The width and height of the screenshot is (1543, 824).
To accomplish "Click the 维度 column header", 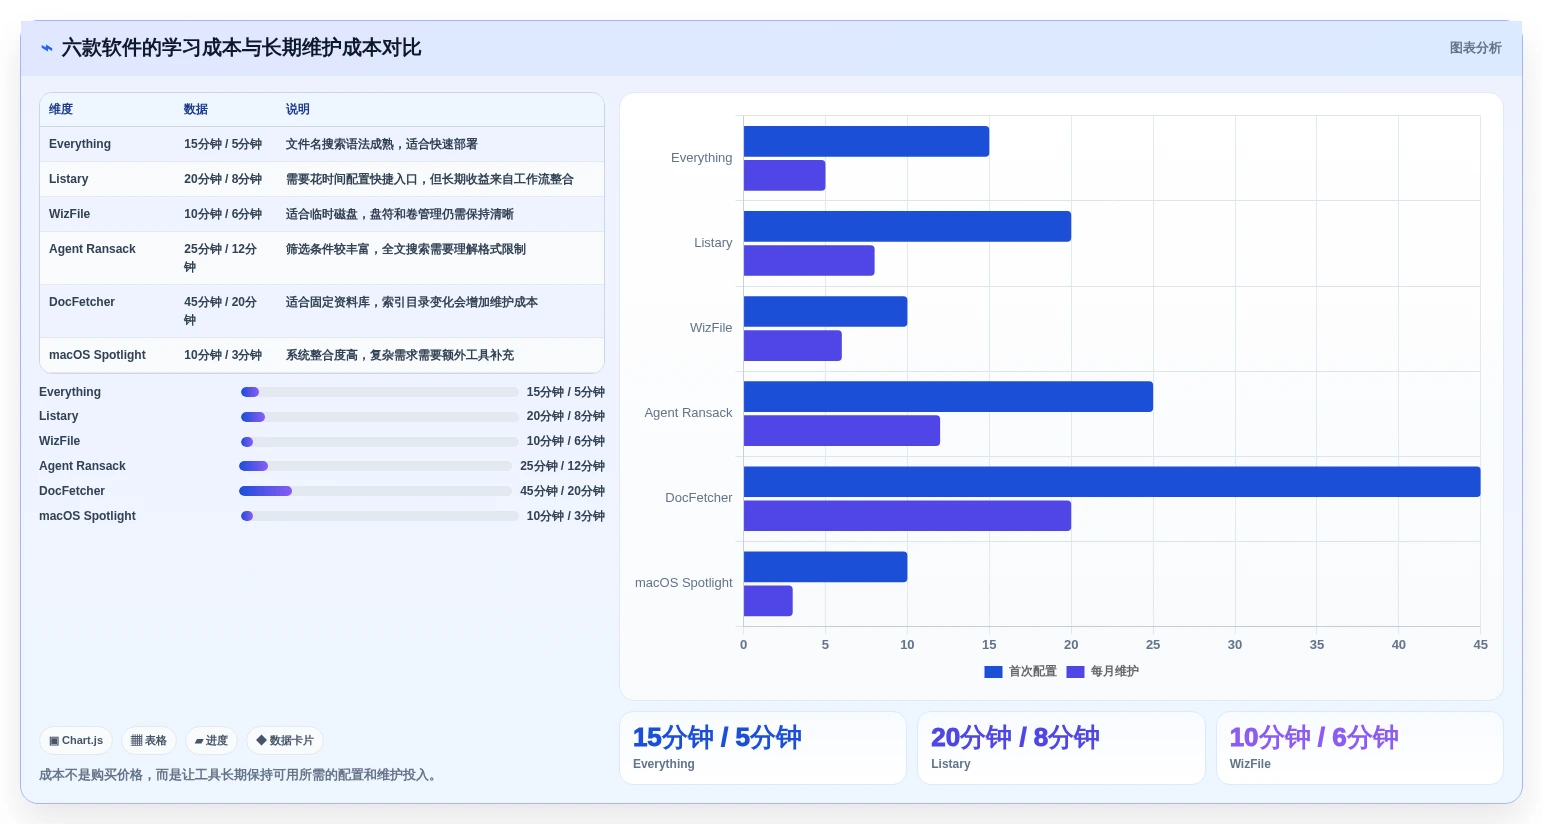I will (61, 109).
